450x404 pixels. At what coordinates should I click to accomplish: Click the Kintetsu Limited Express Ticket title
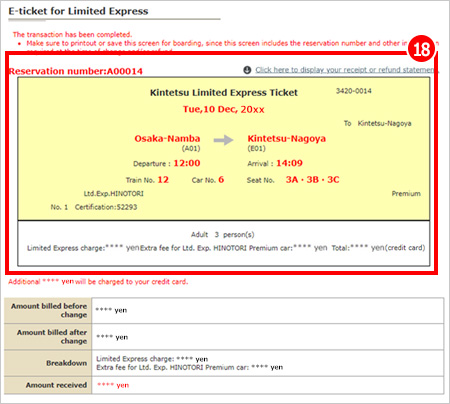click(224, 93)
